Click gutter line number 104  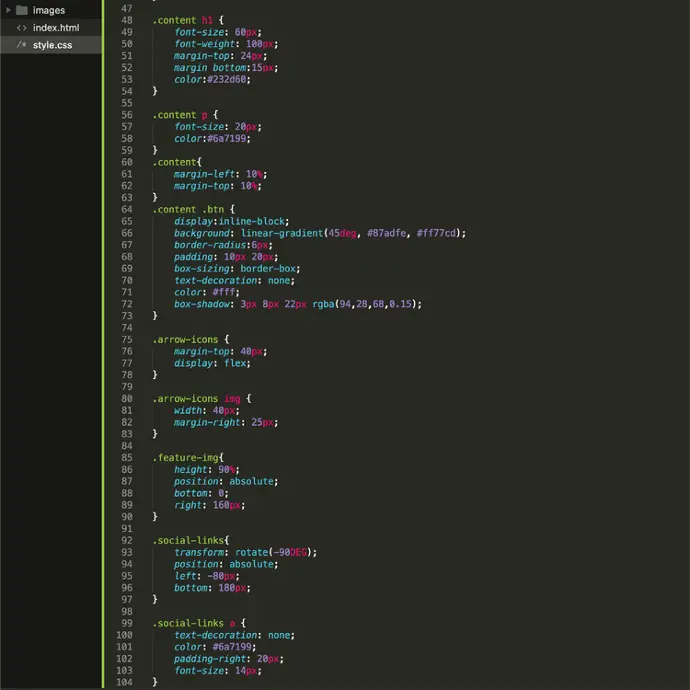pos(124,683)
